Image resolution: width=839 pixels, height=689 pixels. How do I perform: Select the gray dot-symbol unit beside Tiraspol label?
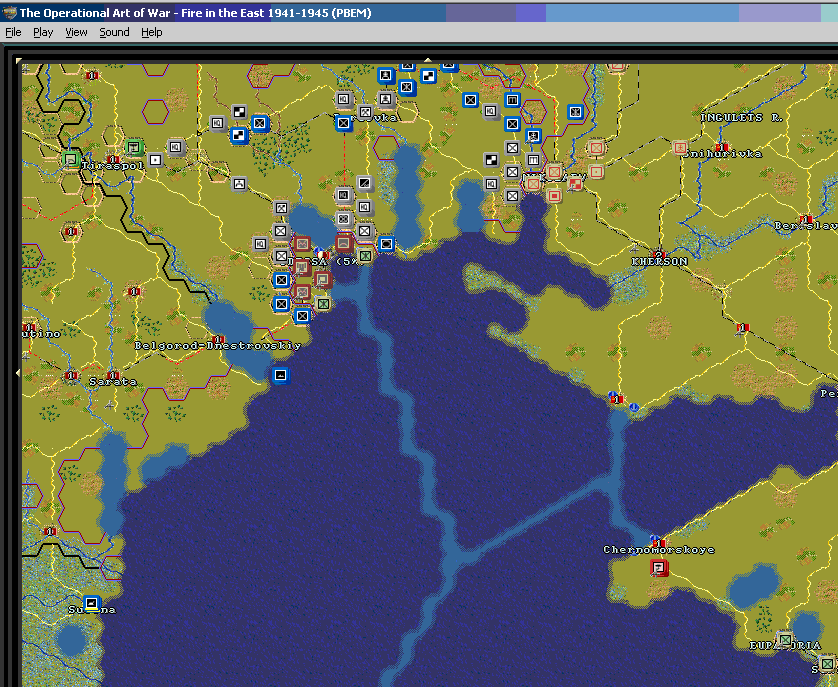(156, 160)
